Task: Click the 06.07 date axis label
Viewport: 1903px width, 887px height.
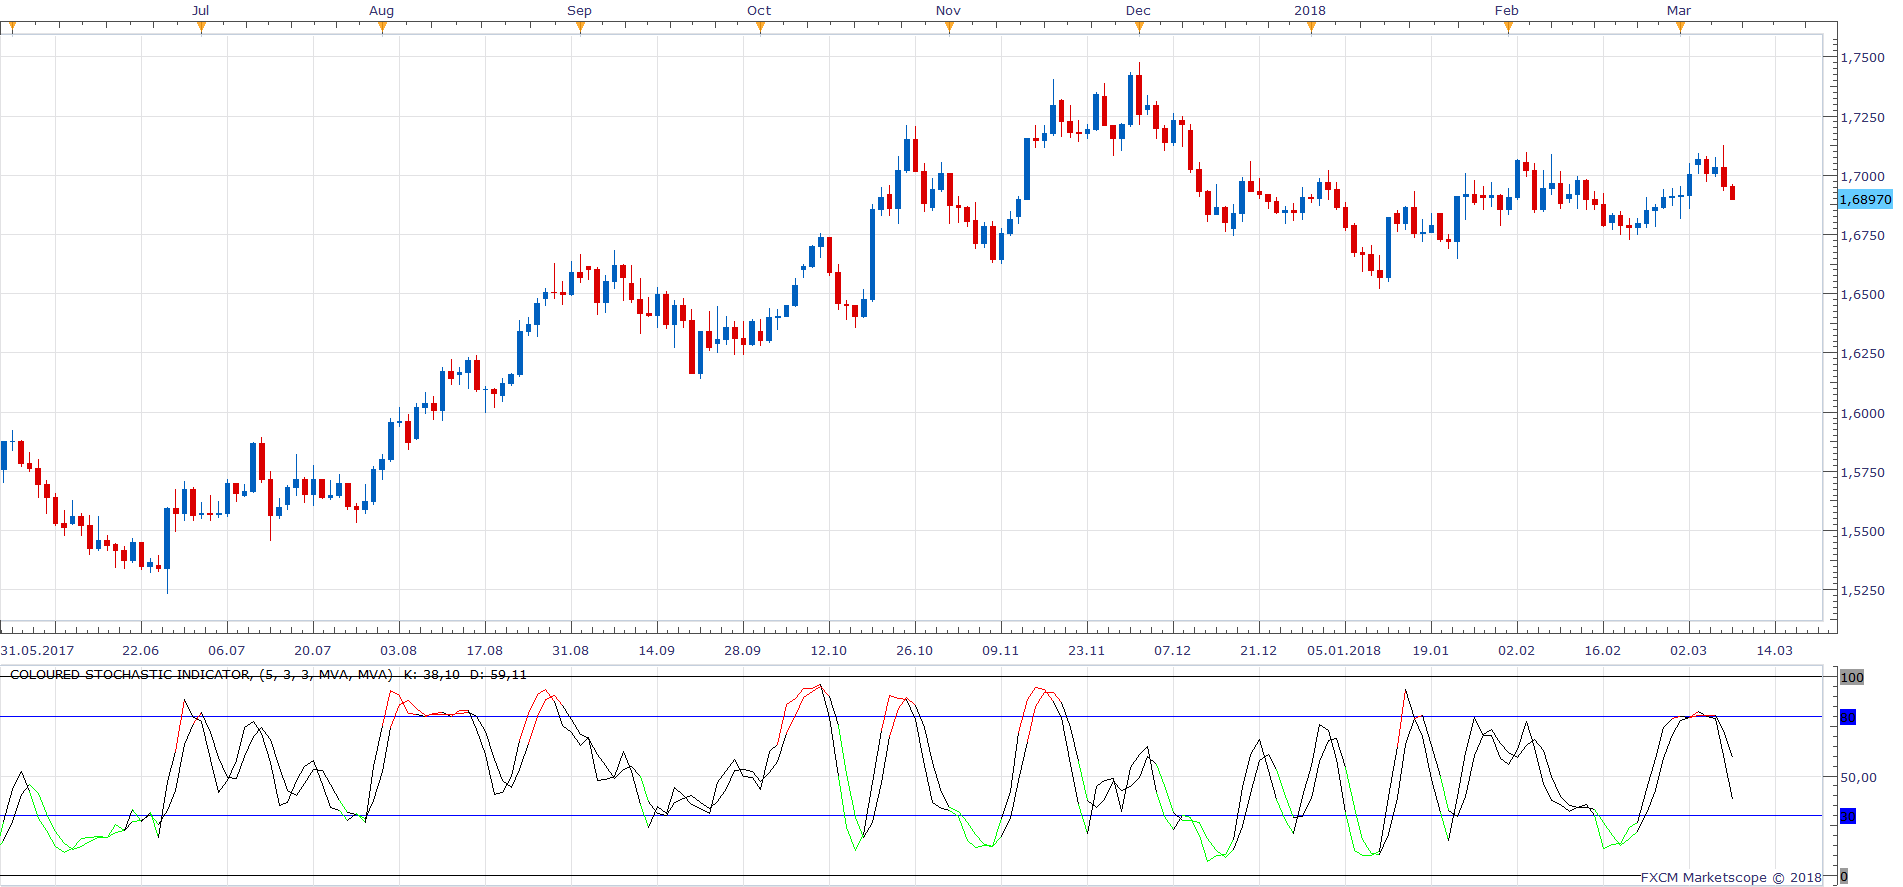Action: pyautogui.click(x=227, y=650)
